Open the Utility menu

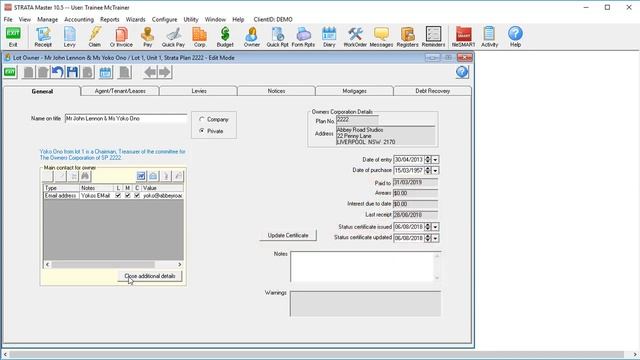[191, 19]
